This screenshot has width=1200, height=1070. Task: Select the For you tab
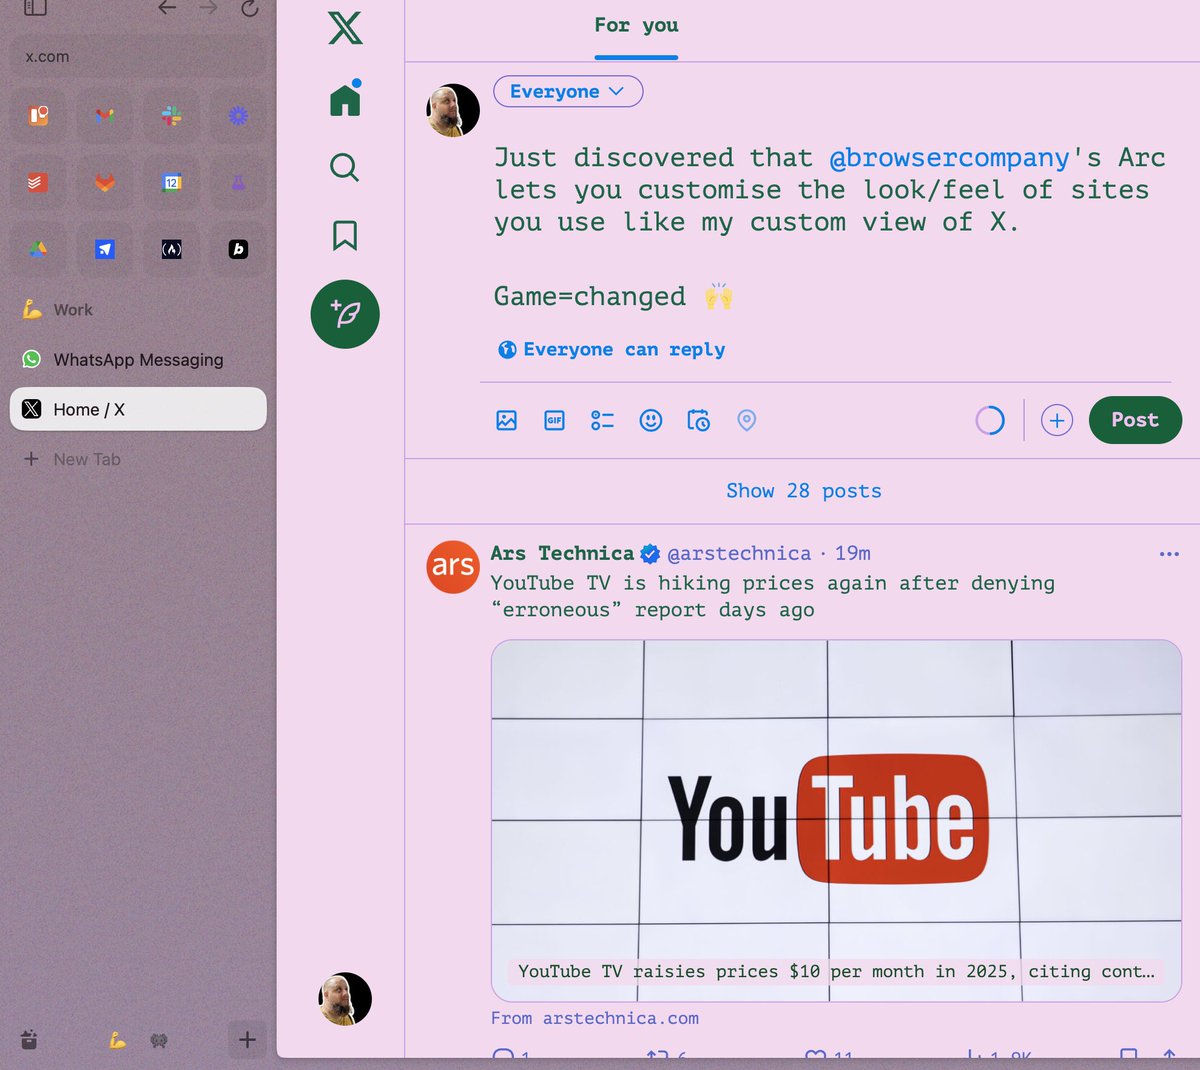pos(636,25)
